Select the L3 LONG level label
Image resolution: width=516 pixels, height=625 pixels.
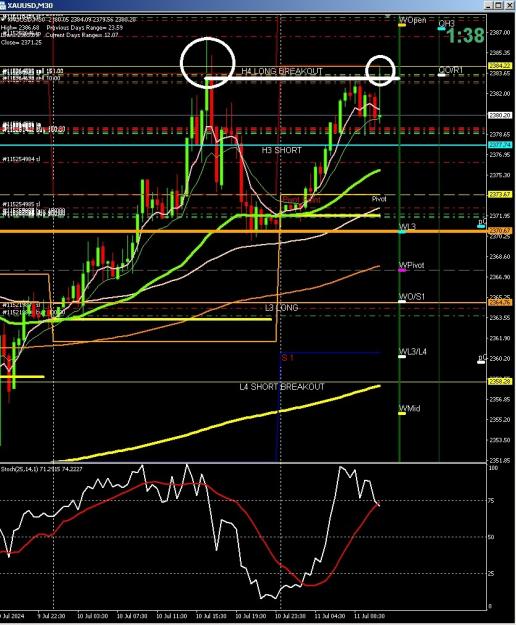tap(281, 308)
